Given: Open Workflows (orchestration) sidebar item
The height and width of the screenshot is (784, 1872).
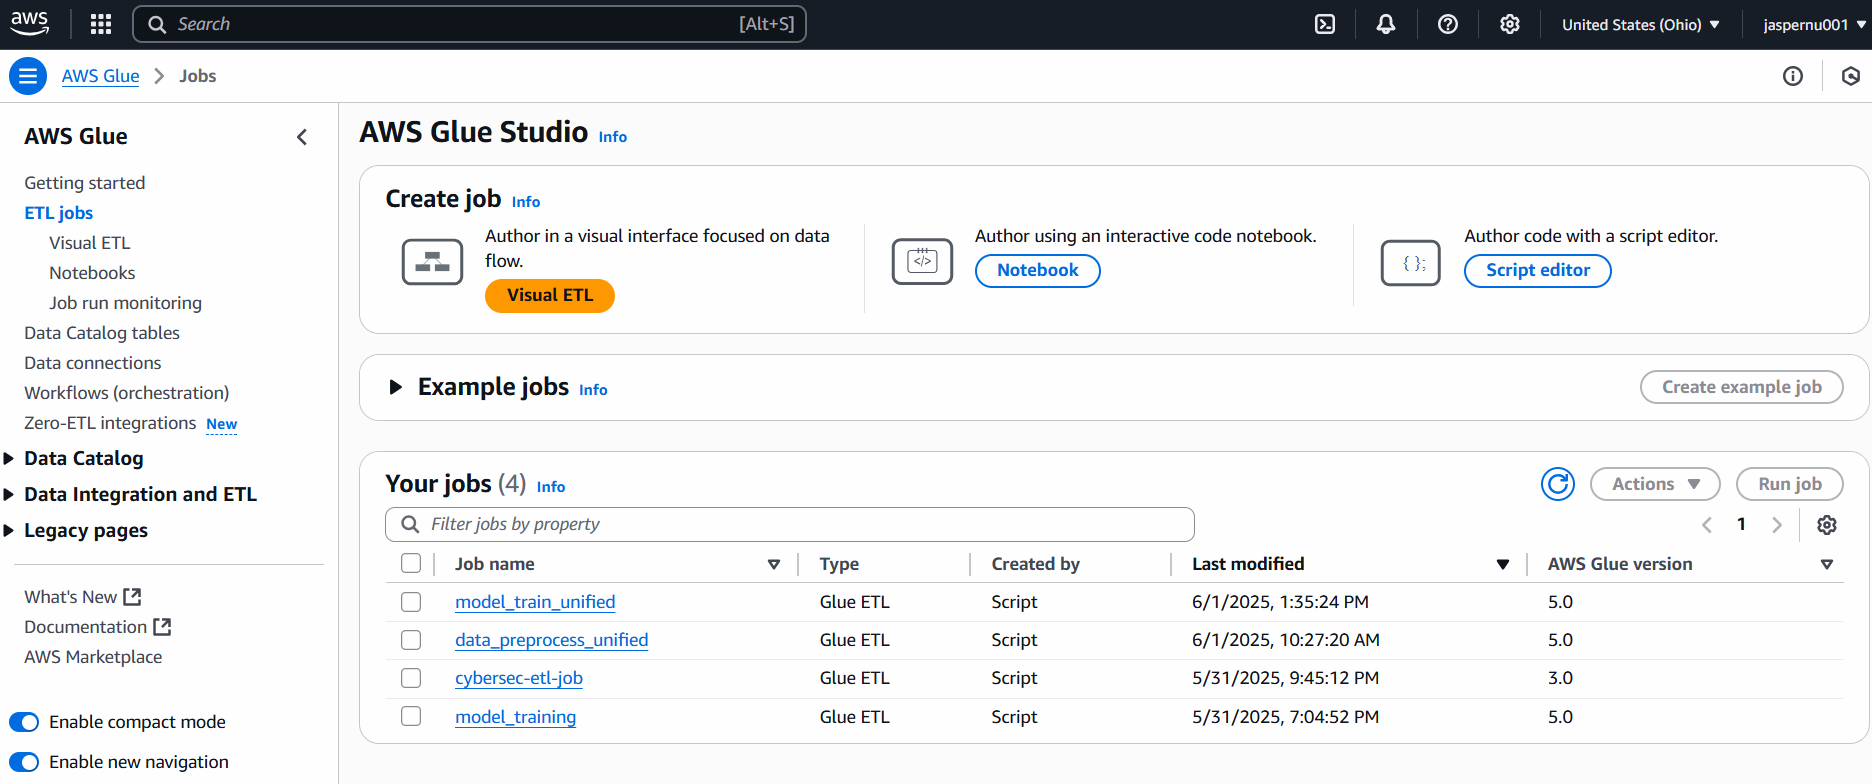Looking at the screenshot, I should (127, 393).
